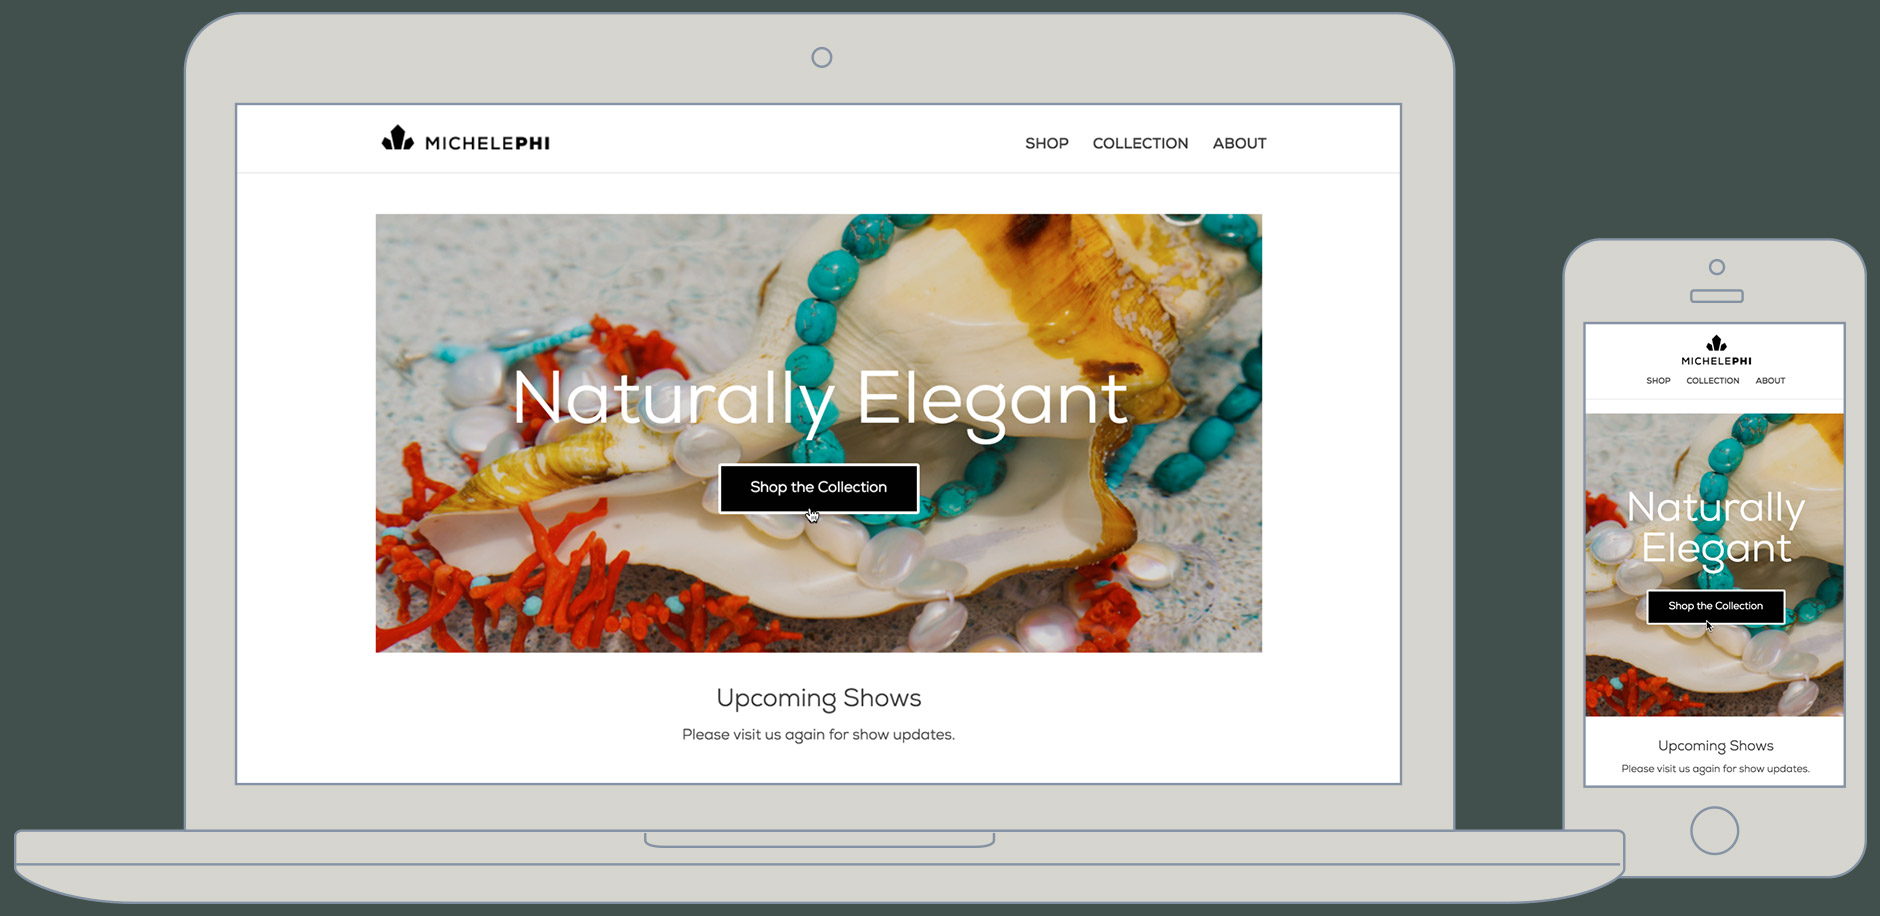Click Shop the Collection button on laptop
The image size is (1880, 916).
(x=818, y=487)
